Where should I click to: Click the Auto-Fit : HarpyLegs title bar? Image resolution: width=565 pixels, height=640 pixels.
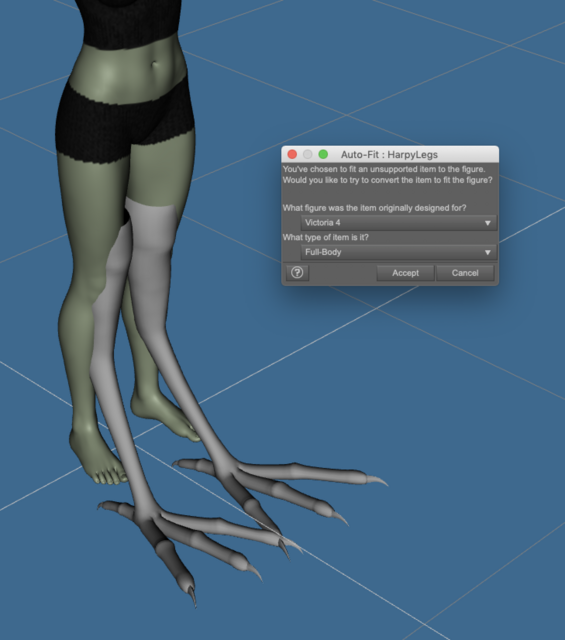click(x=389, y=155)
